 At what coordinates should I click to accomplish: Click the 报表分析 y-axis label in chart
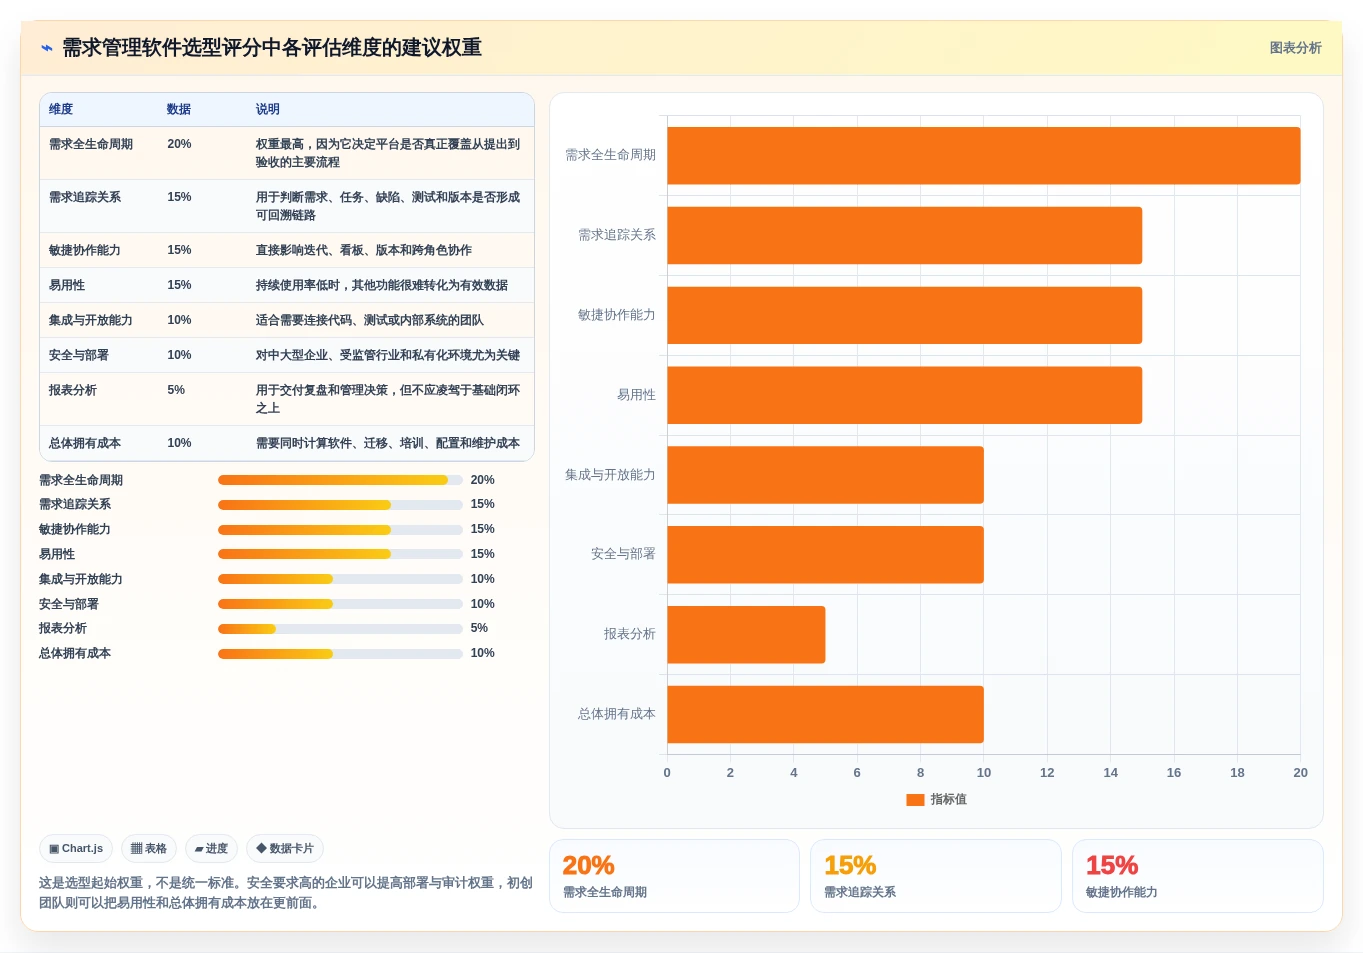point(630,634)
